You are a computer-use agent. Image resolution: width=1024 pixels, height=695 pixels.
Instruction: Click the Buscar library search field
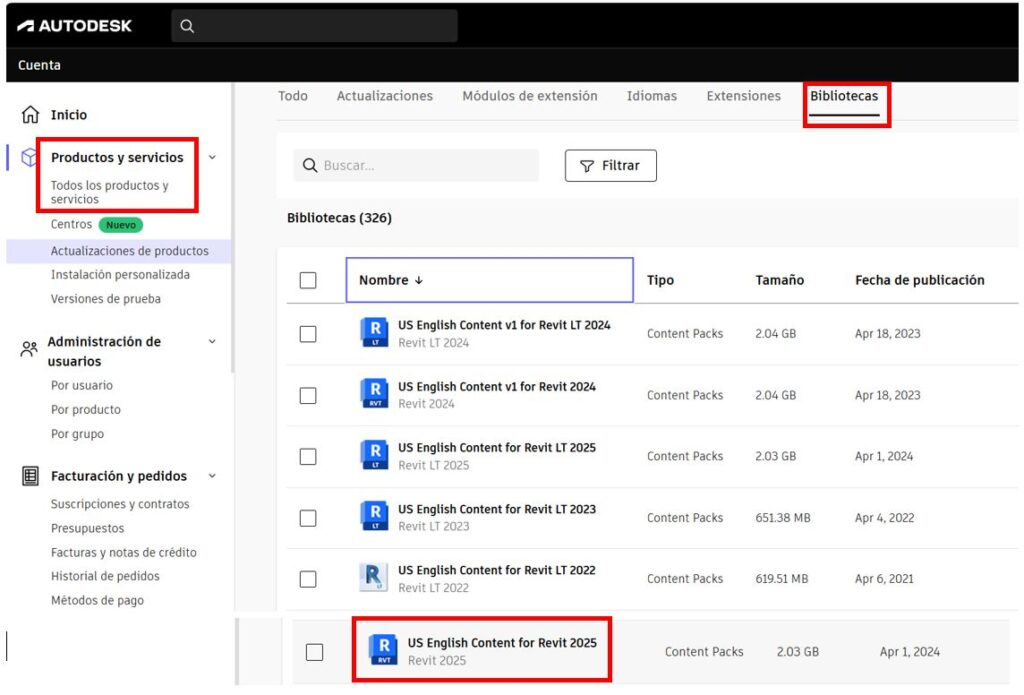(x=416, y=165)
